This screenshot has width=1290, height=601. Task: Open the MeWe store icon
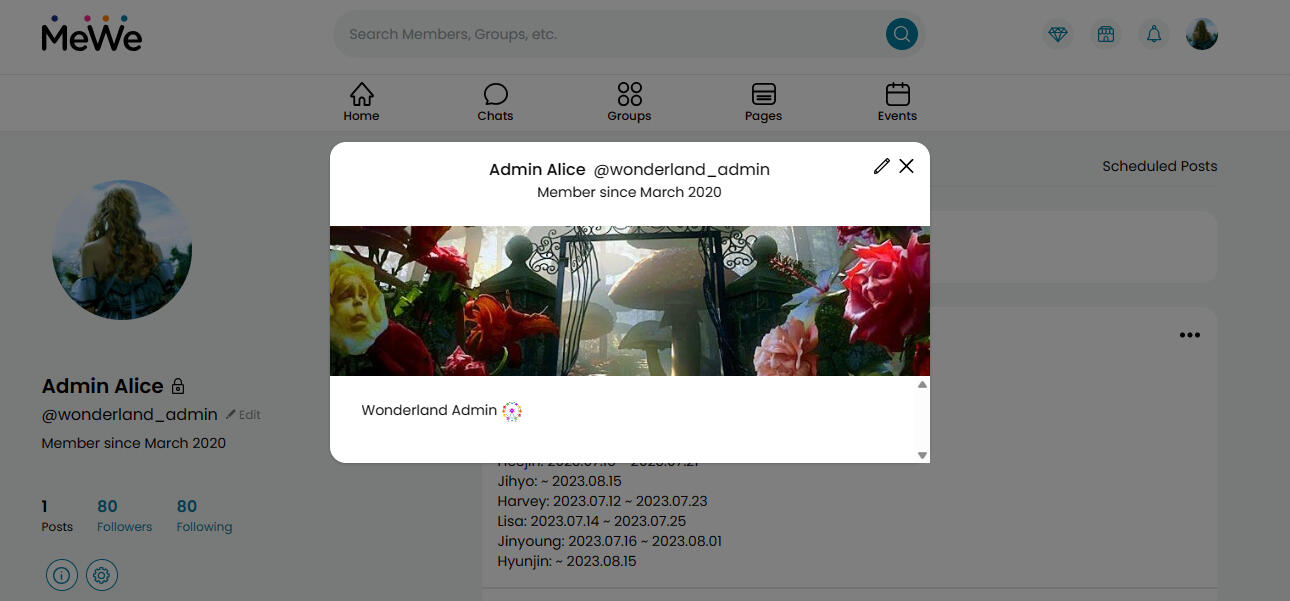(1106, 34)
